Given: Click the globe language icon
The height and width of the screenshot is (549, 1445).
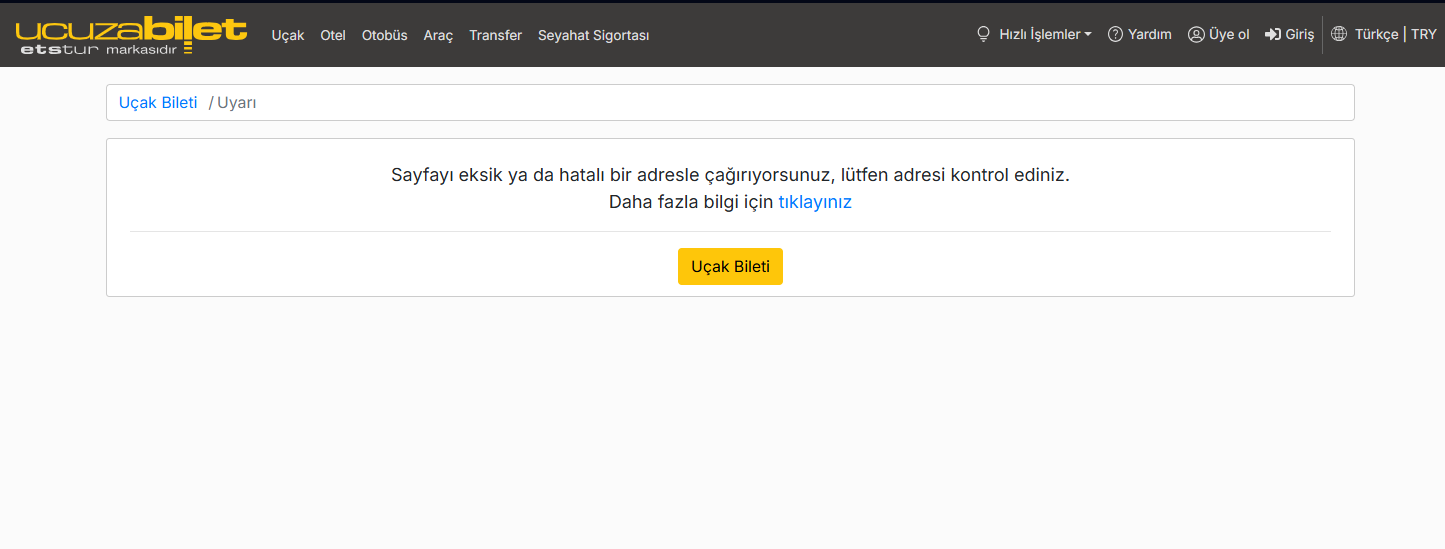Looking at the screenshot, I should pos(1339,34).
